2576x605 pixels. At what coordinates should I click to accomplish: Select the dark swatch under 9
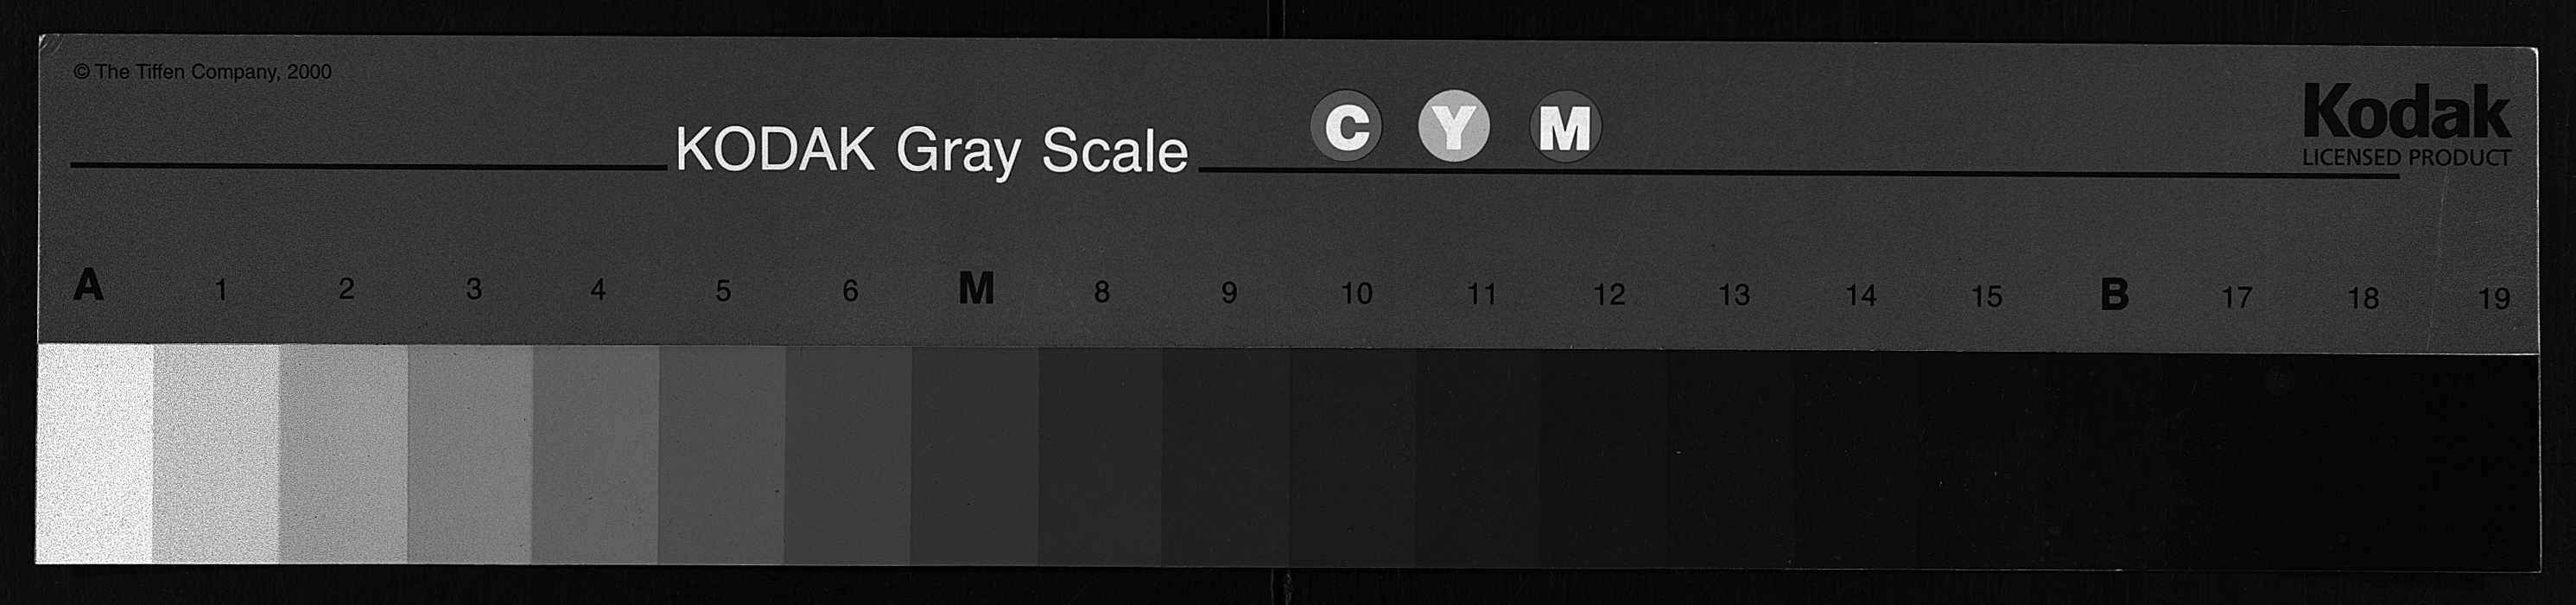click(1227, 458)
